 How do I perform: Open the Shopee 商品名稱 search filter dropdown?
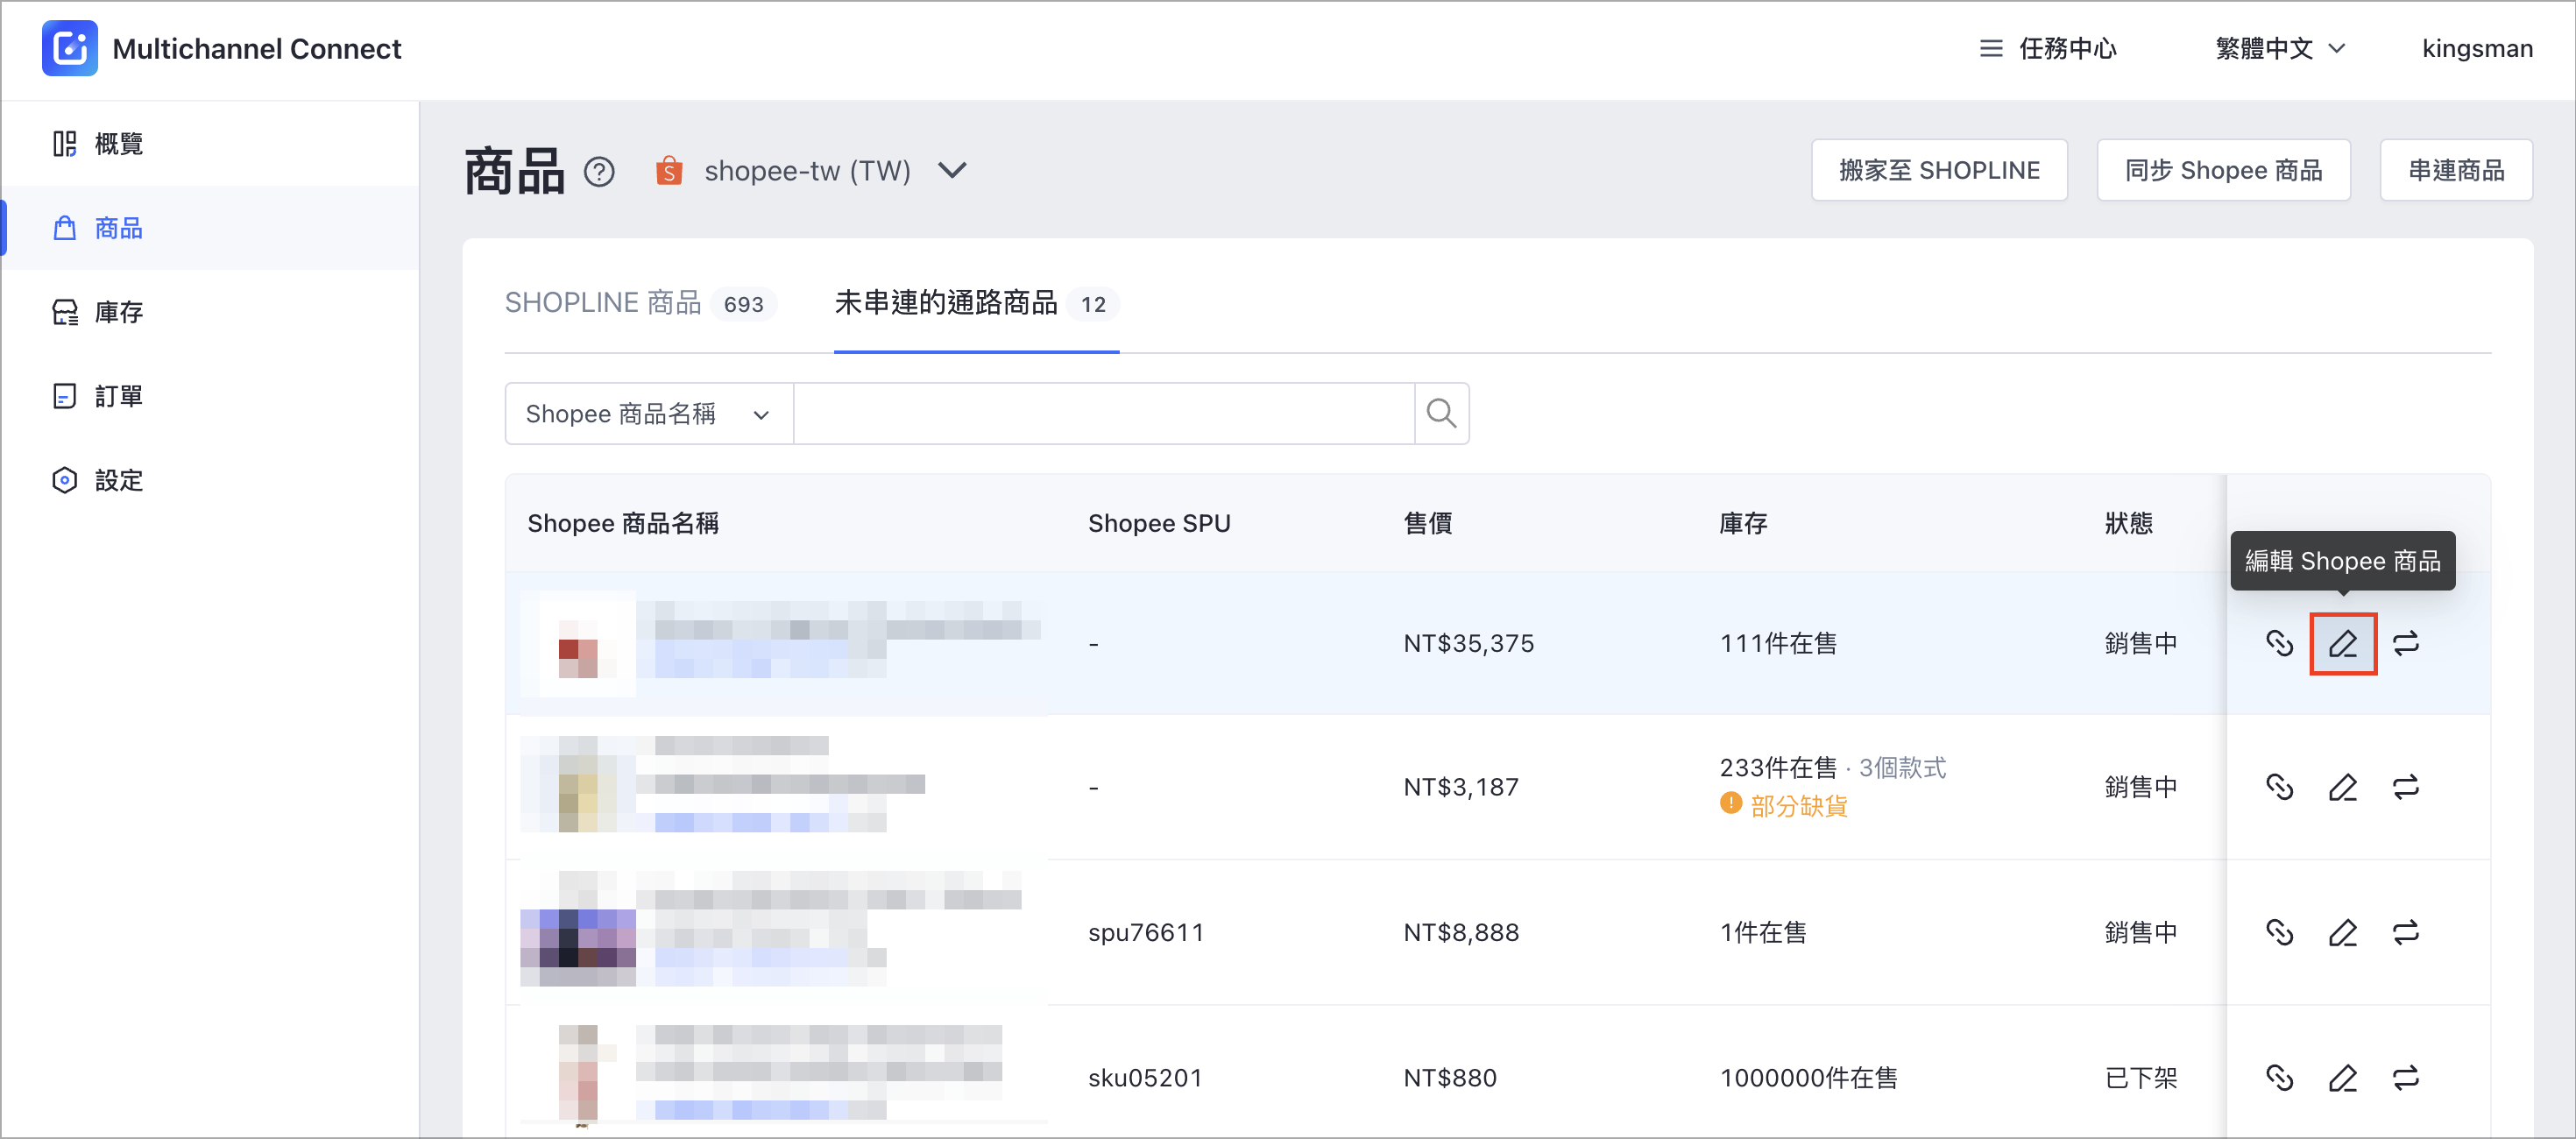click(x=649, y=413)
